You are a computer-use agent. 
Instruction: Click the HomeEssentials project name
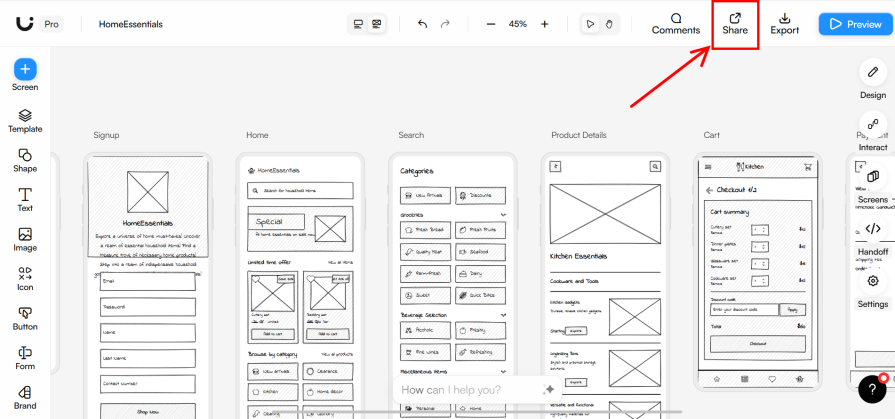(x=131, y=24)
